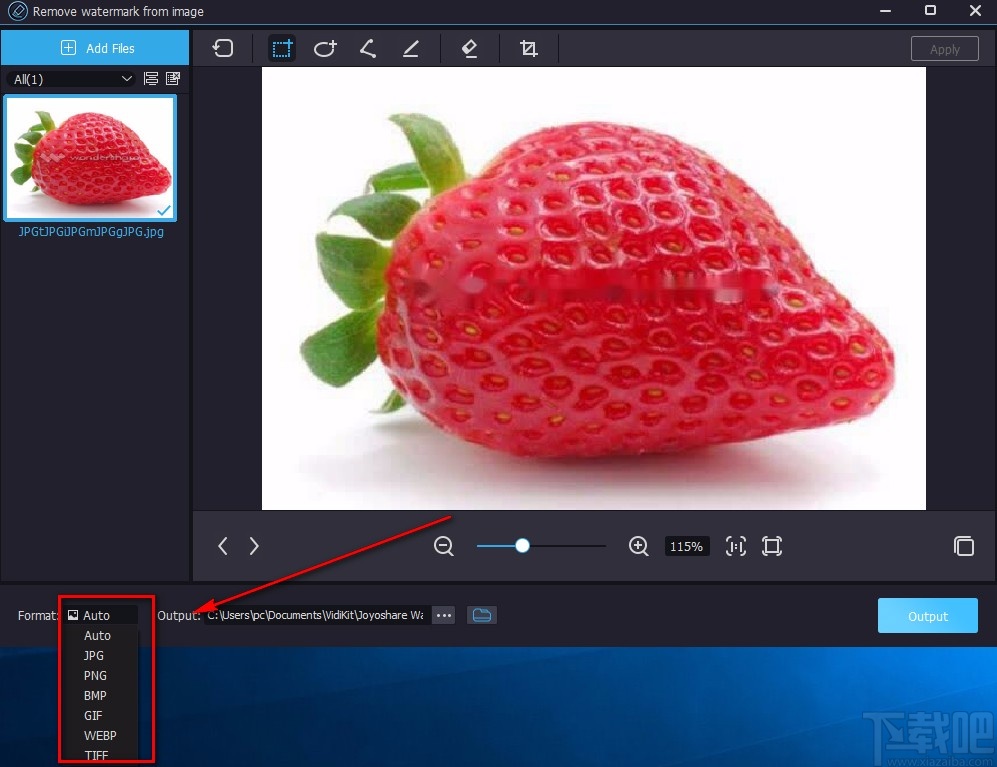Click the Add Files button
This screenshot has width=997, height=767.
pyautogui.click(x=96, y=48)
